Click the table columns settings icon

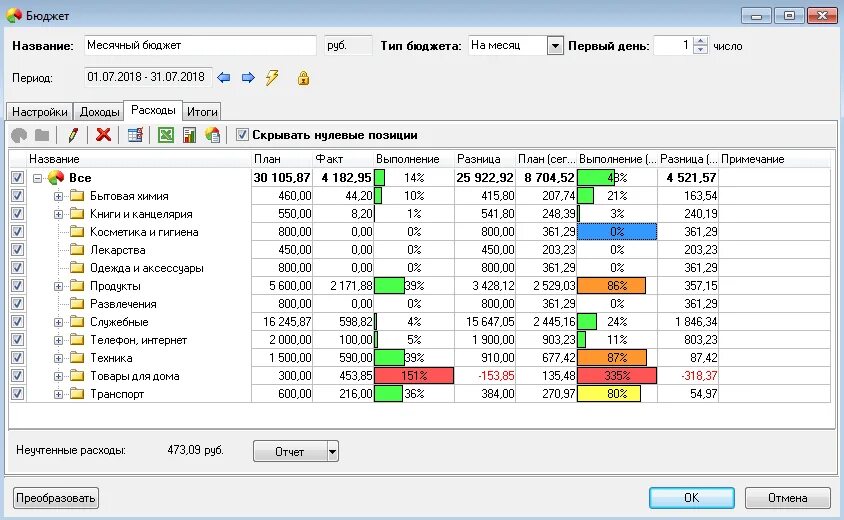[135, 135]
